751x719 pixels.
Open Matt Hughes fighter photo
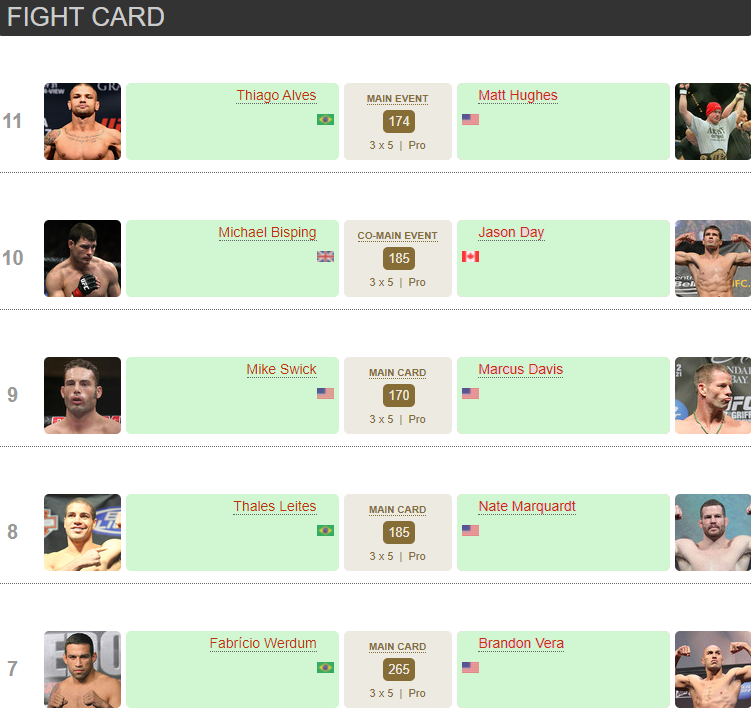click(712, 121)
